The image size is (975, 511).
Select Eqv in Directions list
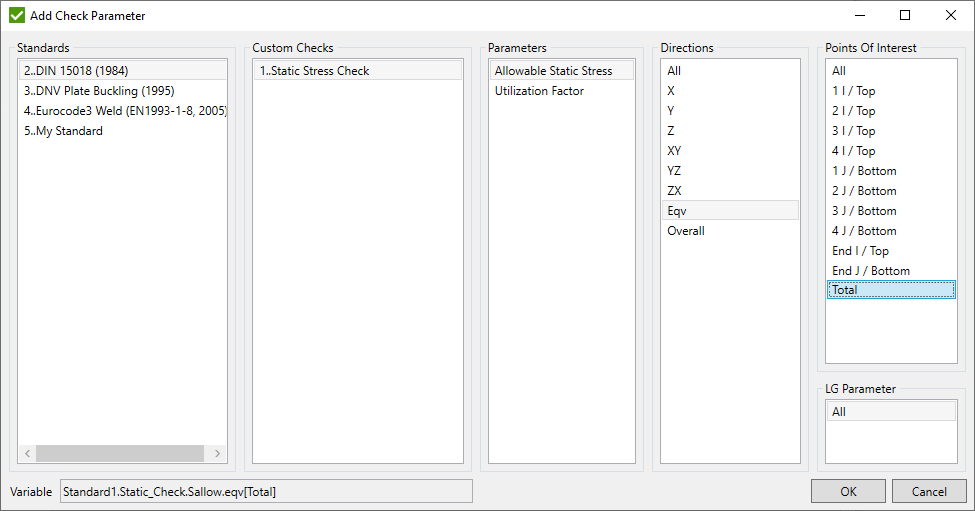[677, 211]
